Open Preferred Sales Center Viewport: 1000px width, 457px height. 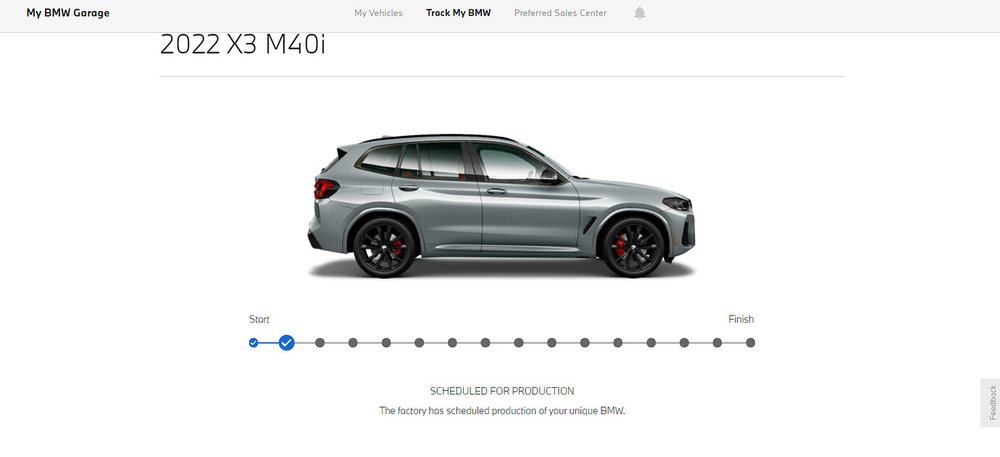click(561, 13)
